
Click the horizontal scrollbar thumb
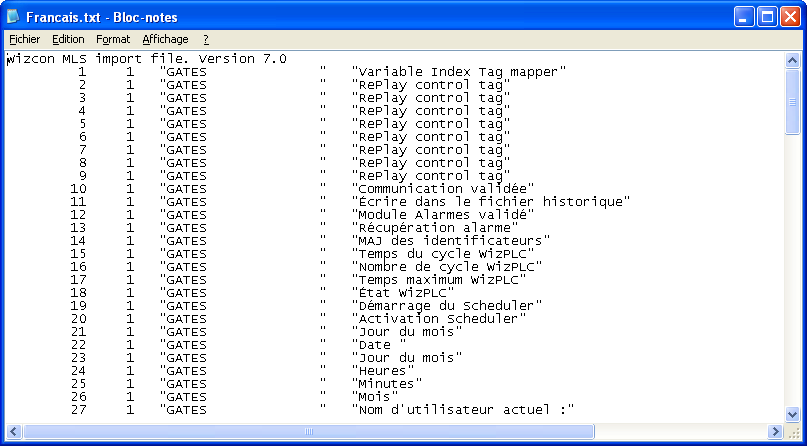click(x=309, y=431)
